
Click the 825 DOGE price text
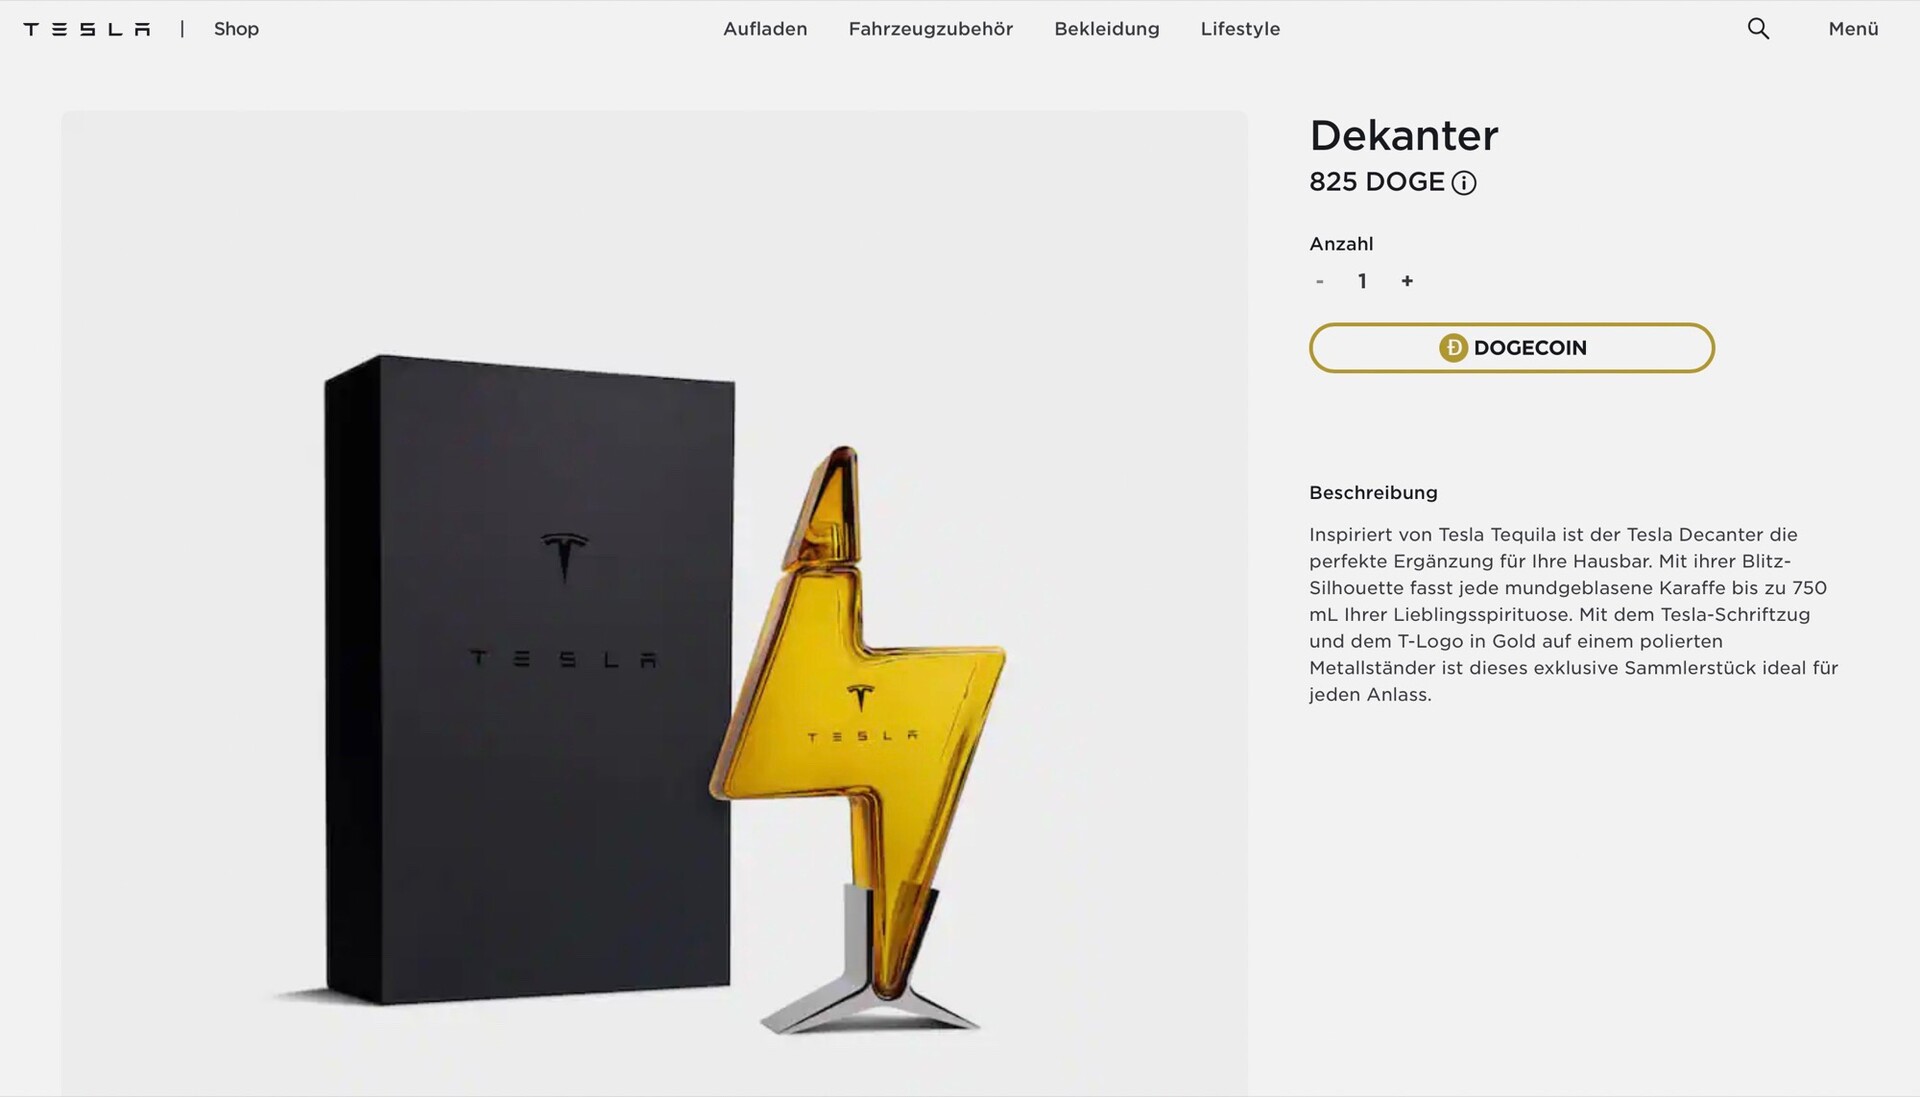pyautogui.click(x=1377, y=182)
